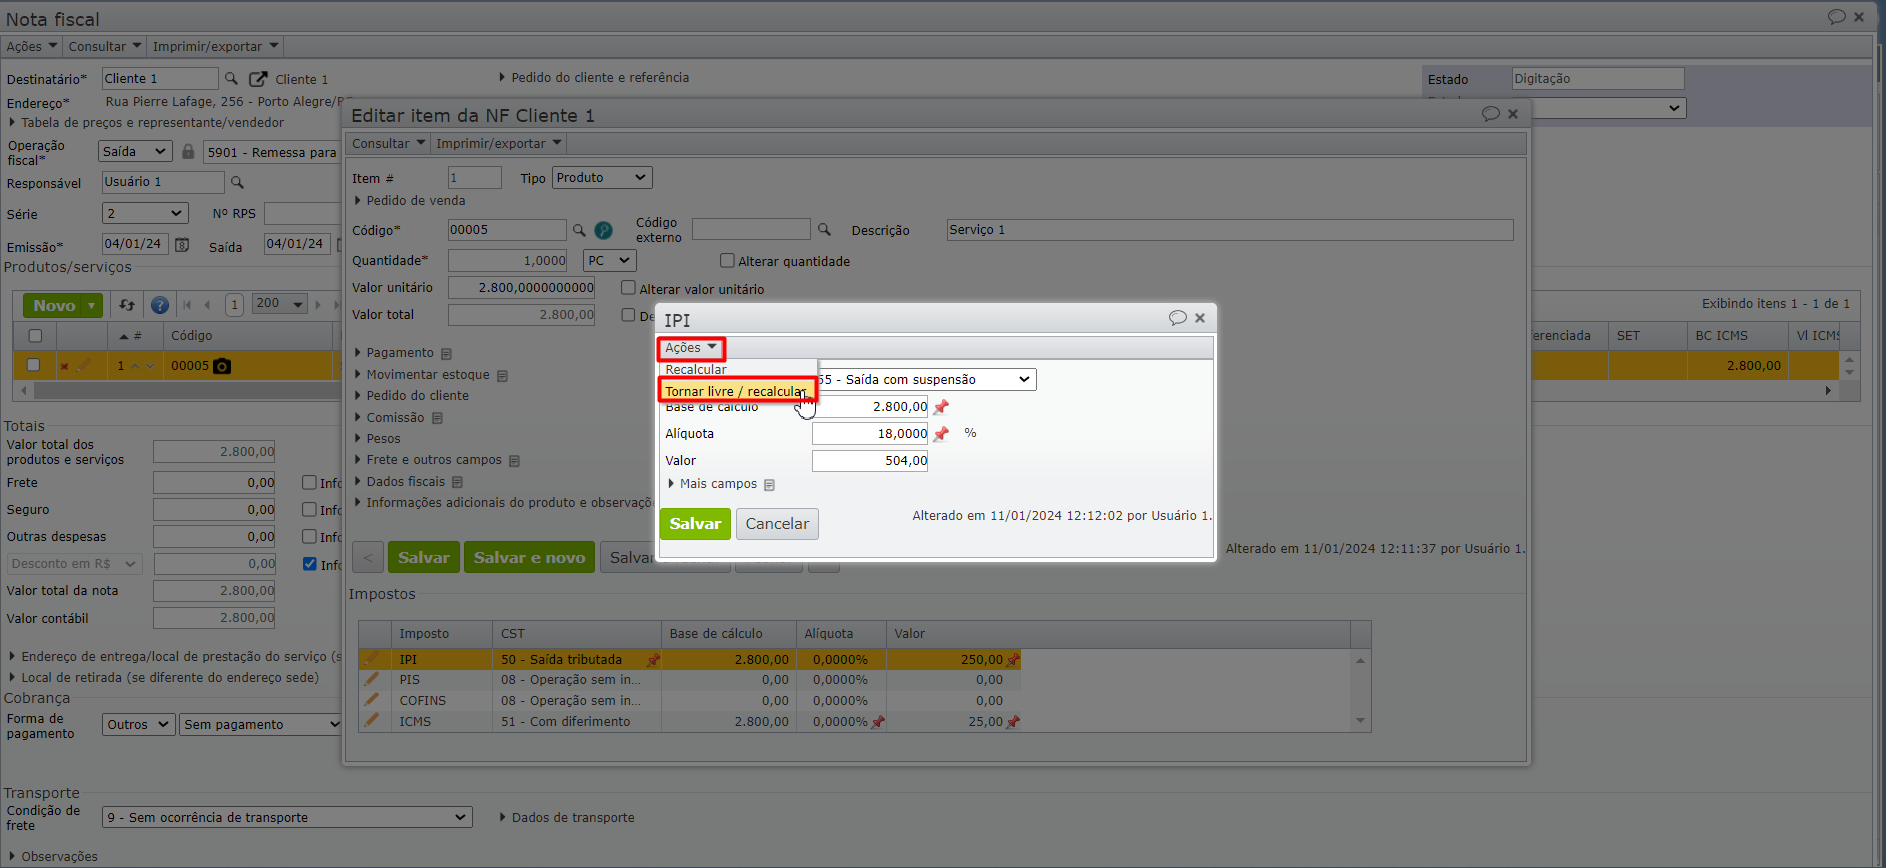Check the Alterar valor unitário checkbox

click(x=628, y=288)
